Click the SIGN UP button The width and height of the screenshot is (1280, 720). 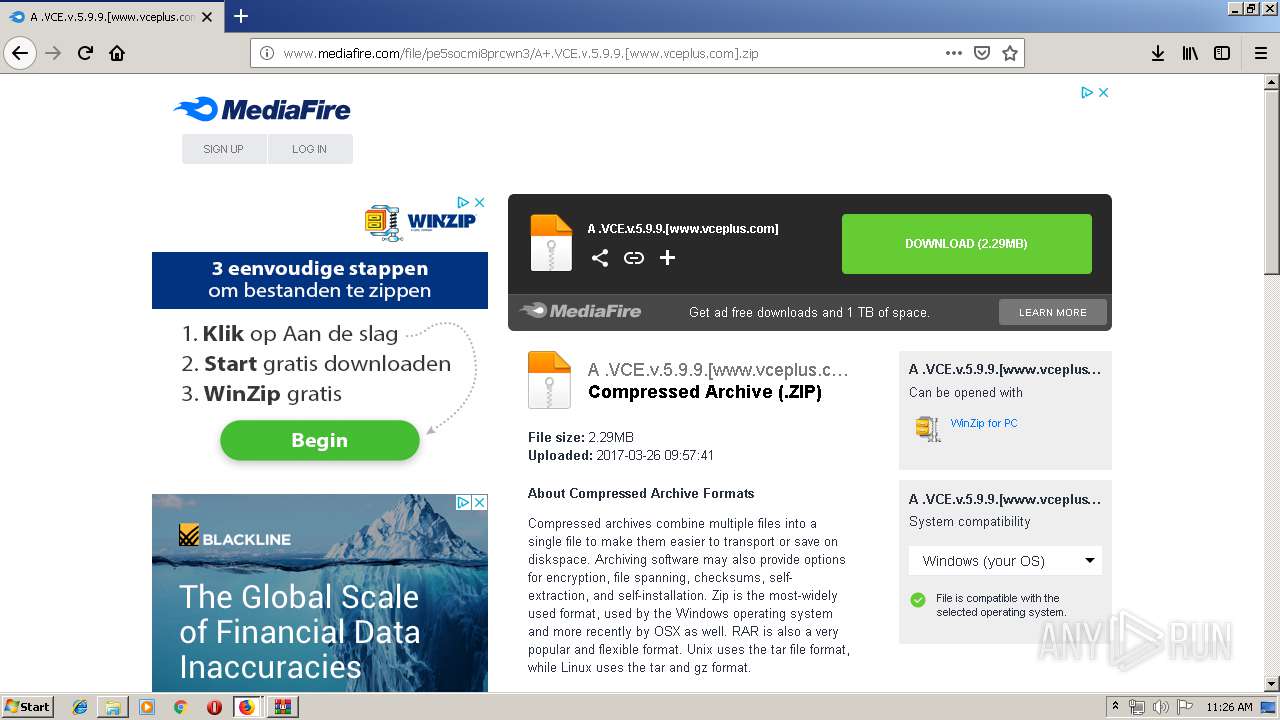[x=223, y=149]
